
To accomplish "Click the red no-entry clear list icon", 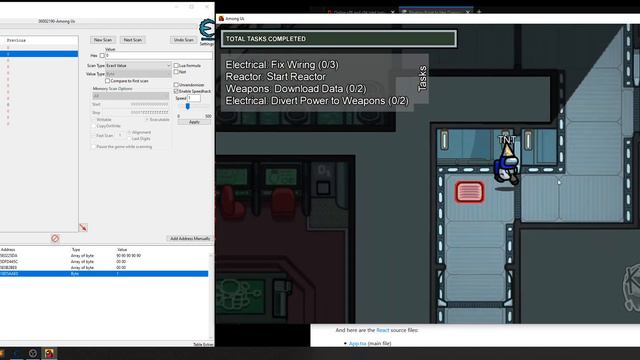I will click(x=55, y=238).
